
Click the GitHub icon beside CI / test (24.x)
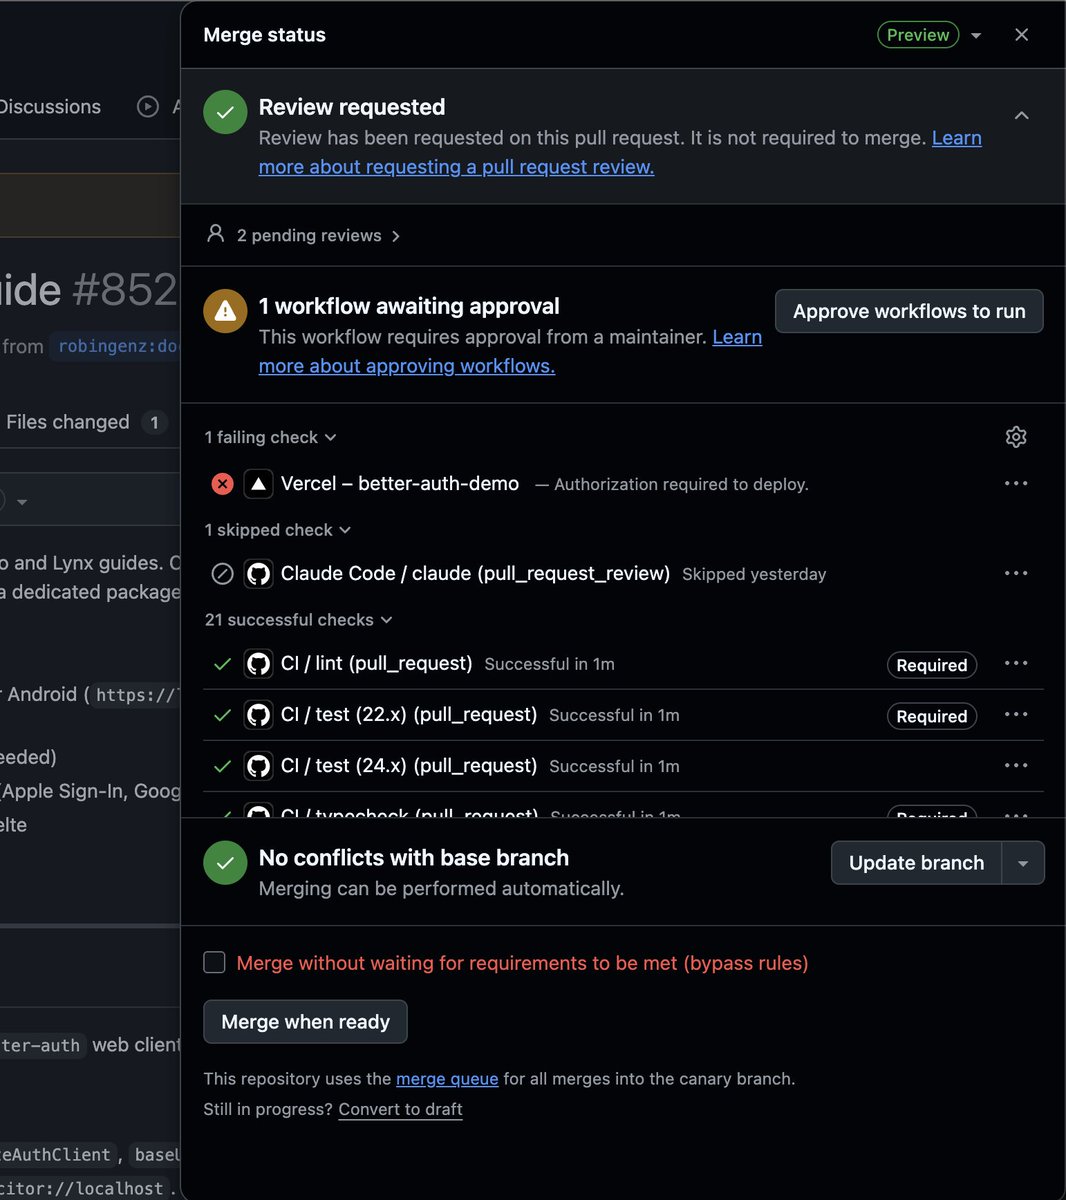258,766
